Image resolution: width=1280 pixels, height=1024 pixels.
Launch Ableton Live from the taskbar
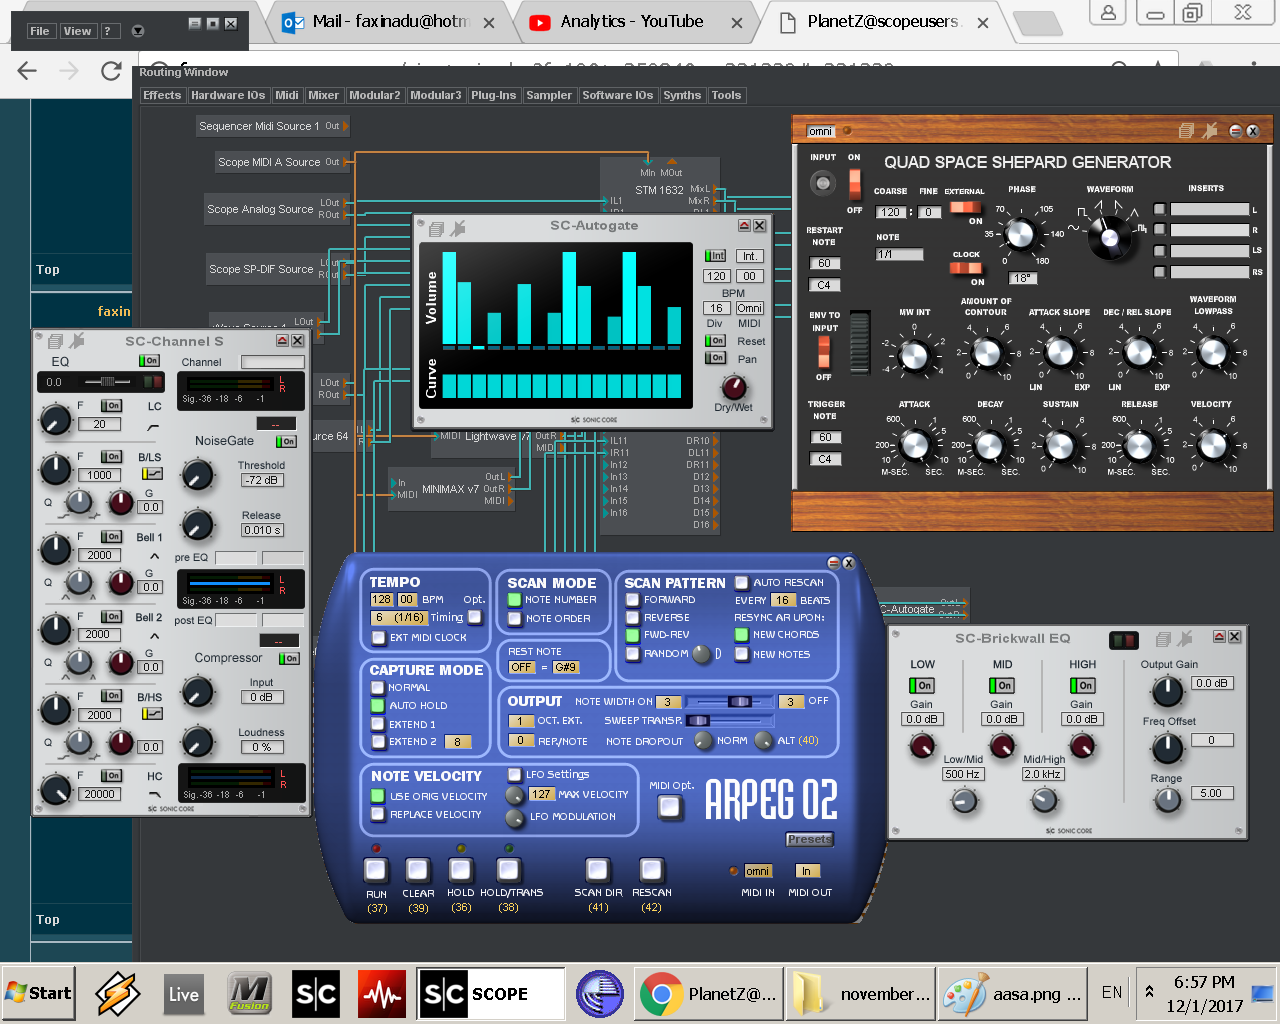point(183,994)
